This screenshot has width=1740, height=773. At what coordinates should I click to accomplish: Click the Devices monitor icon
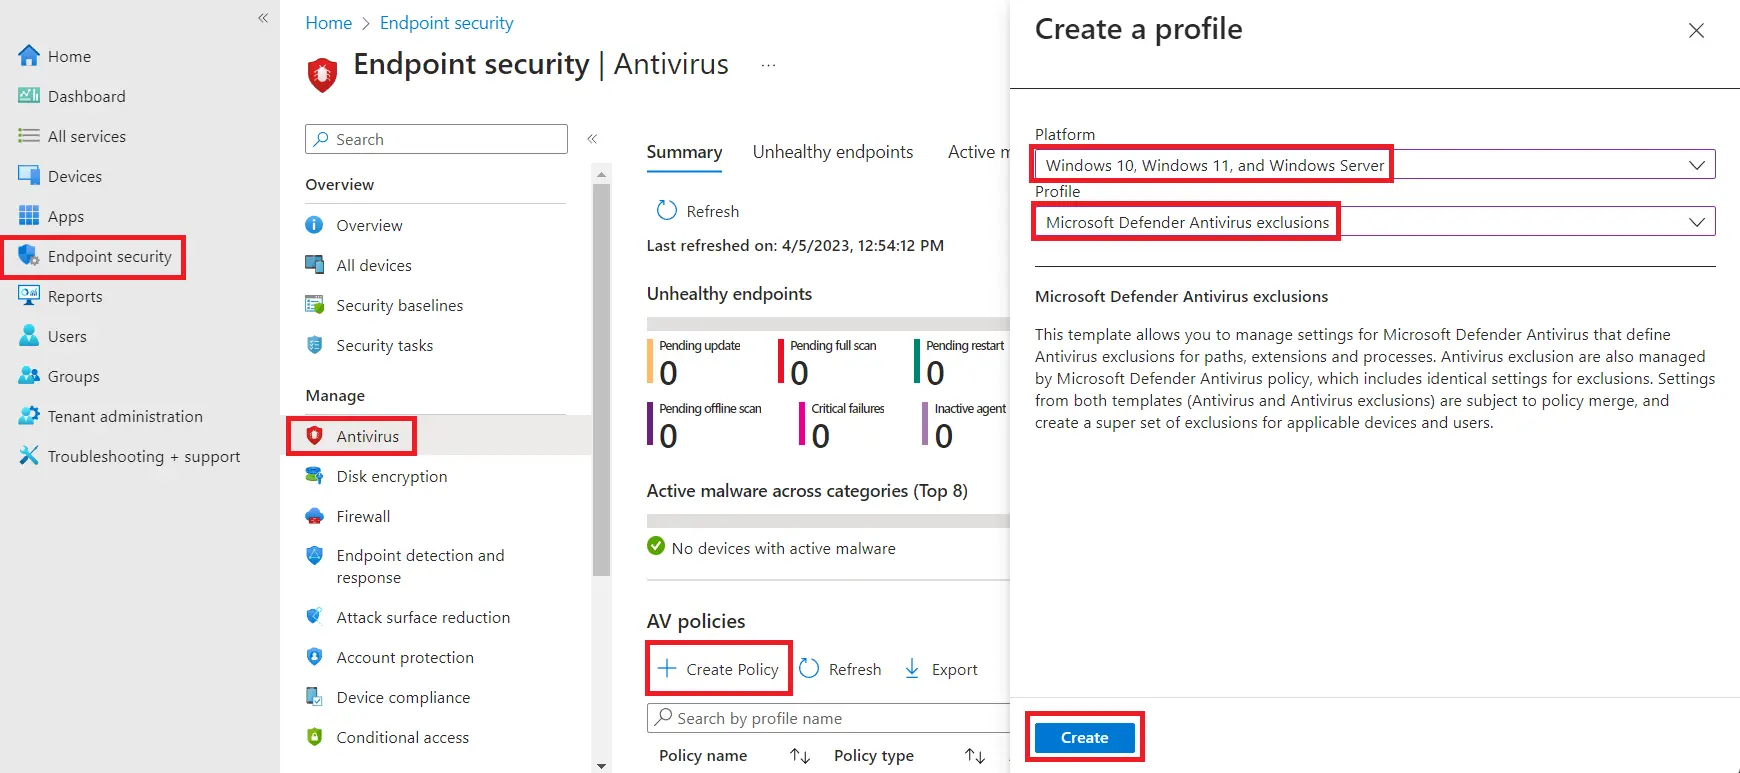pos(29,176)
